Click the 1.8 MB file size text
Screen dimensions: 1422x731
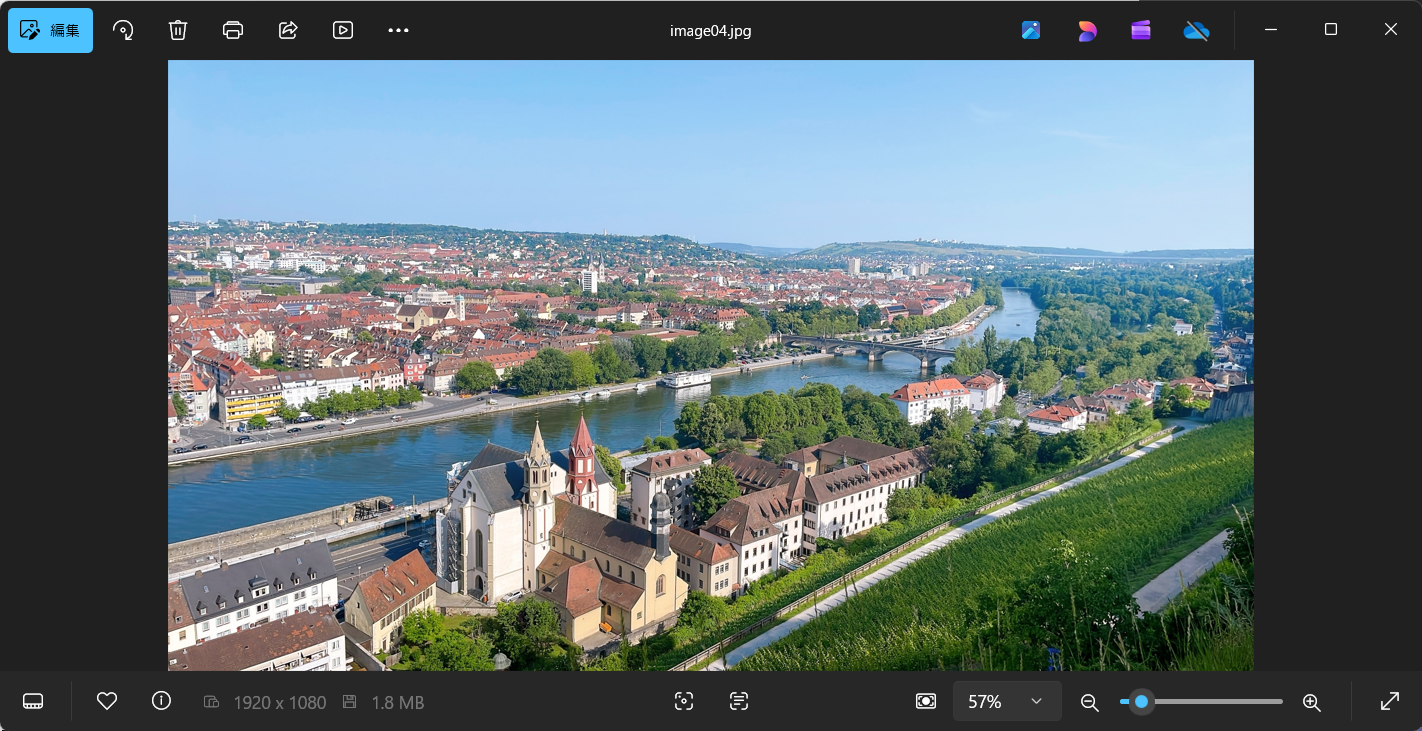tap(398, 703)
